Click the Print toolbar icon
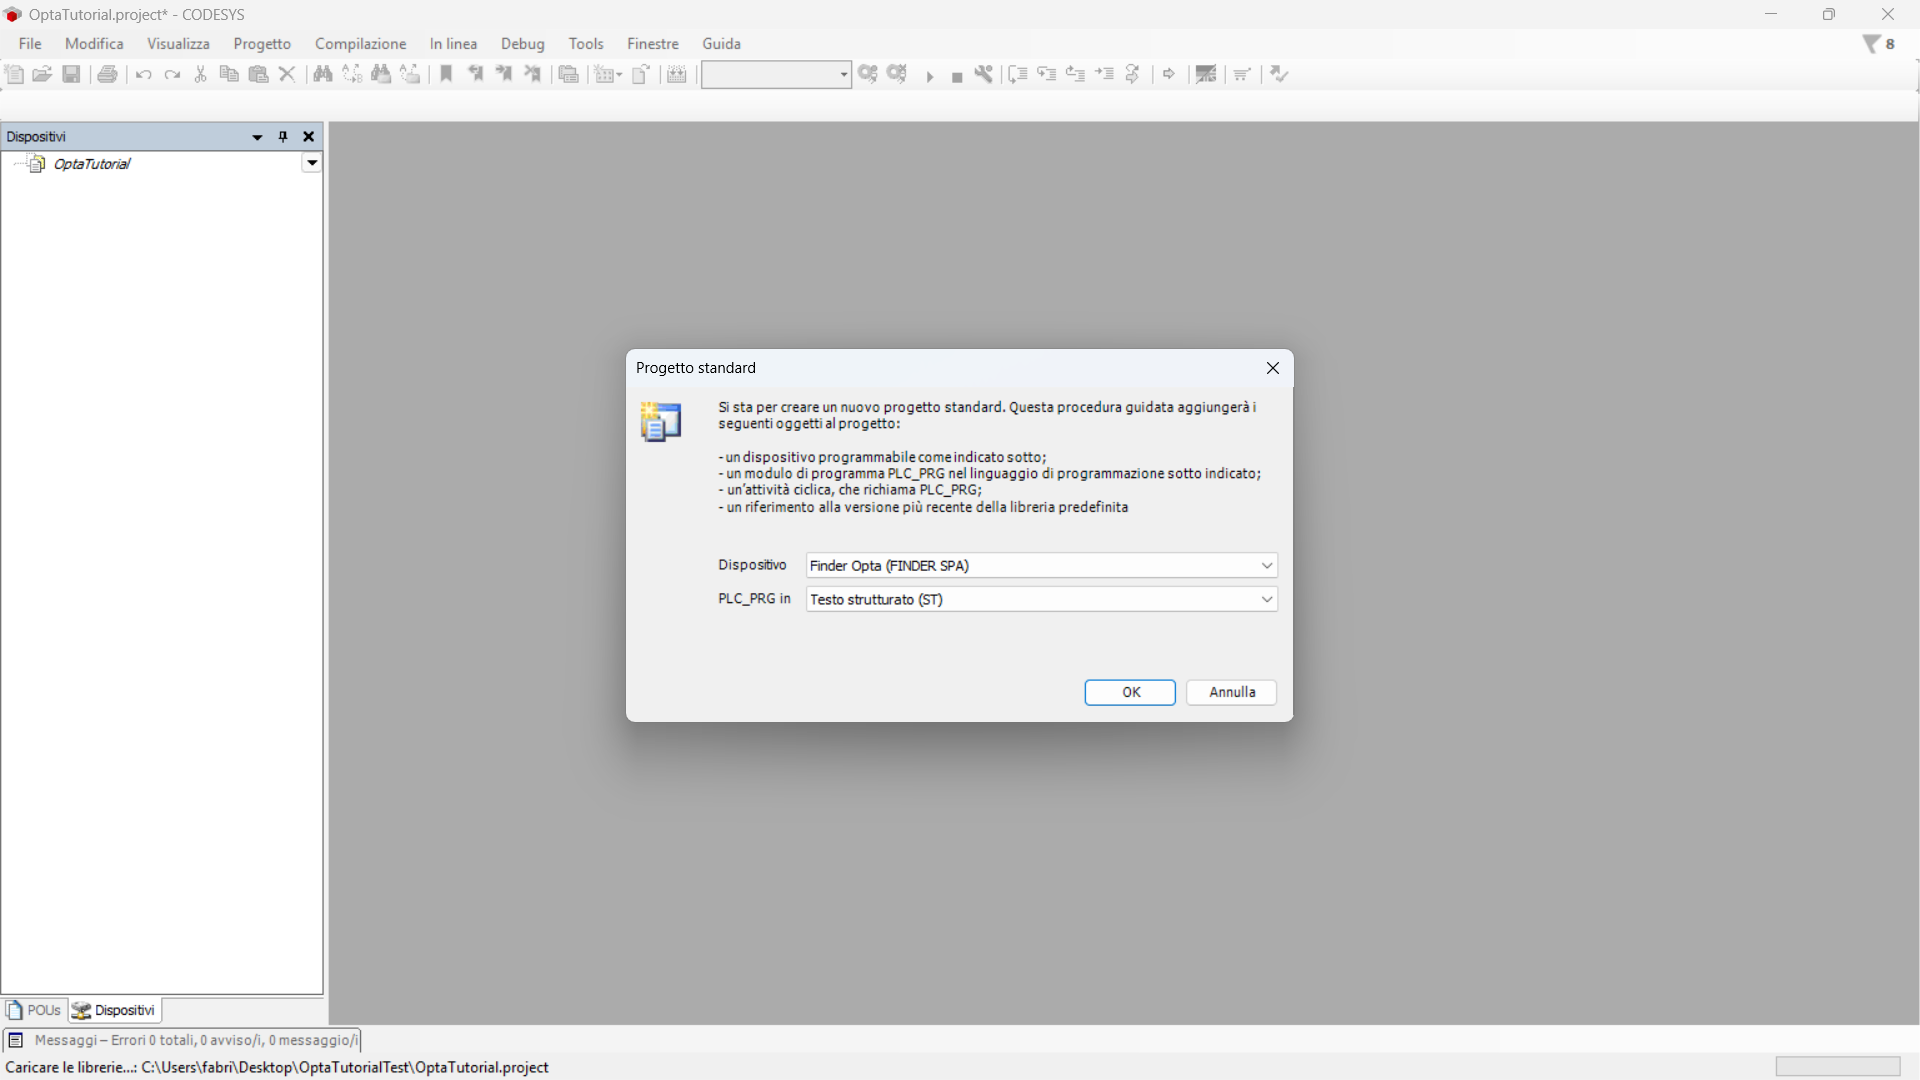 (x=107, y=74)
